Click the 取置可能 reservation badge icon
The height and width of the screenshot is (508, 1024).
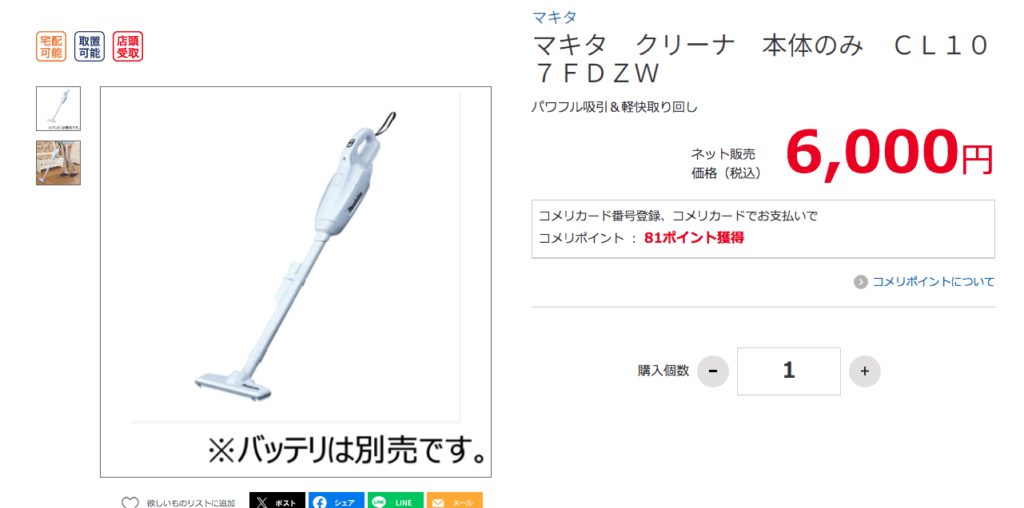tap(89, 46)
